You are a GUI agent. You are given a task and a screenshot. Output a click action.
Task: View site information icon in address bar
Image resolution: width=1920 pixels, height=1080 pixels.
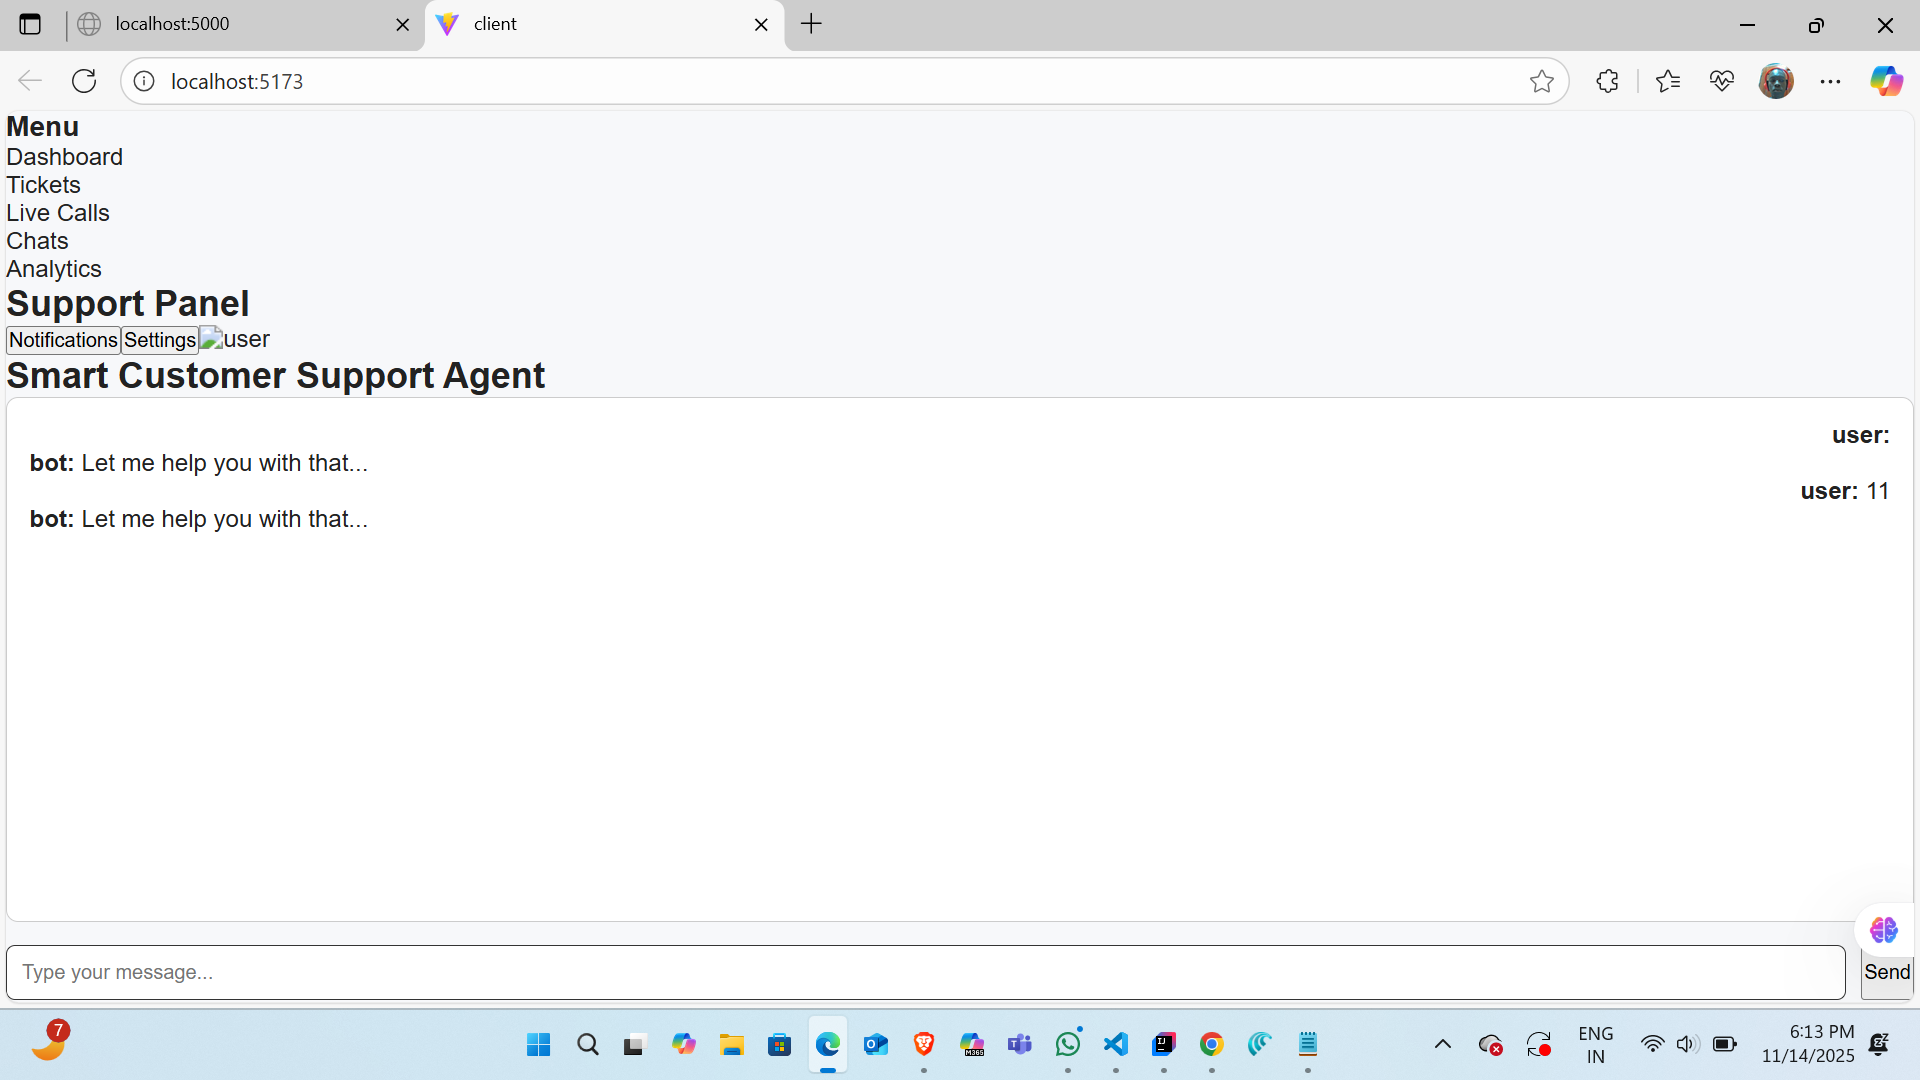coord(143,81)
